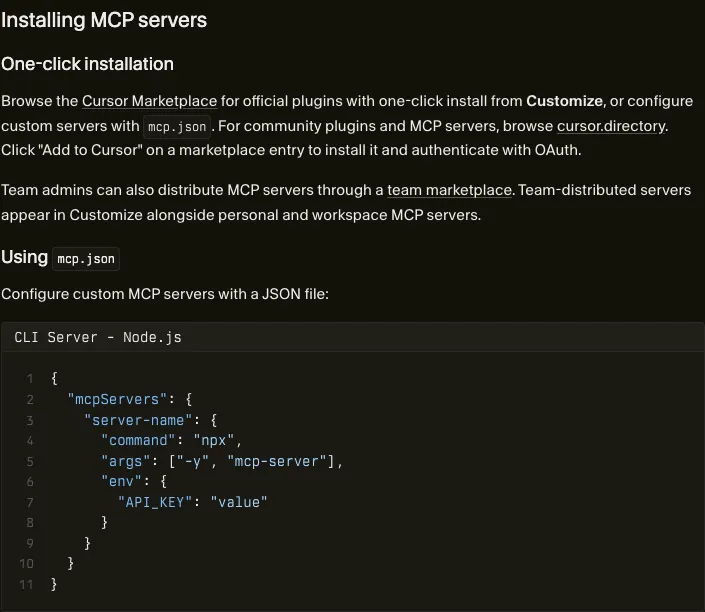Click the "mcp-server" string in the code

click(277, 461)
